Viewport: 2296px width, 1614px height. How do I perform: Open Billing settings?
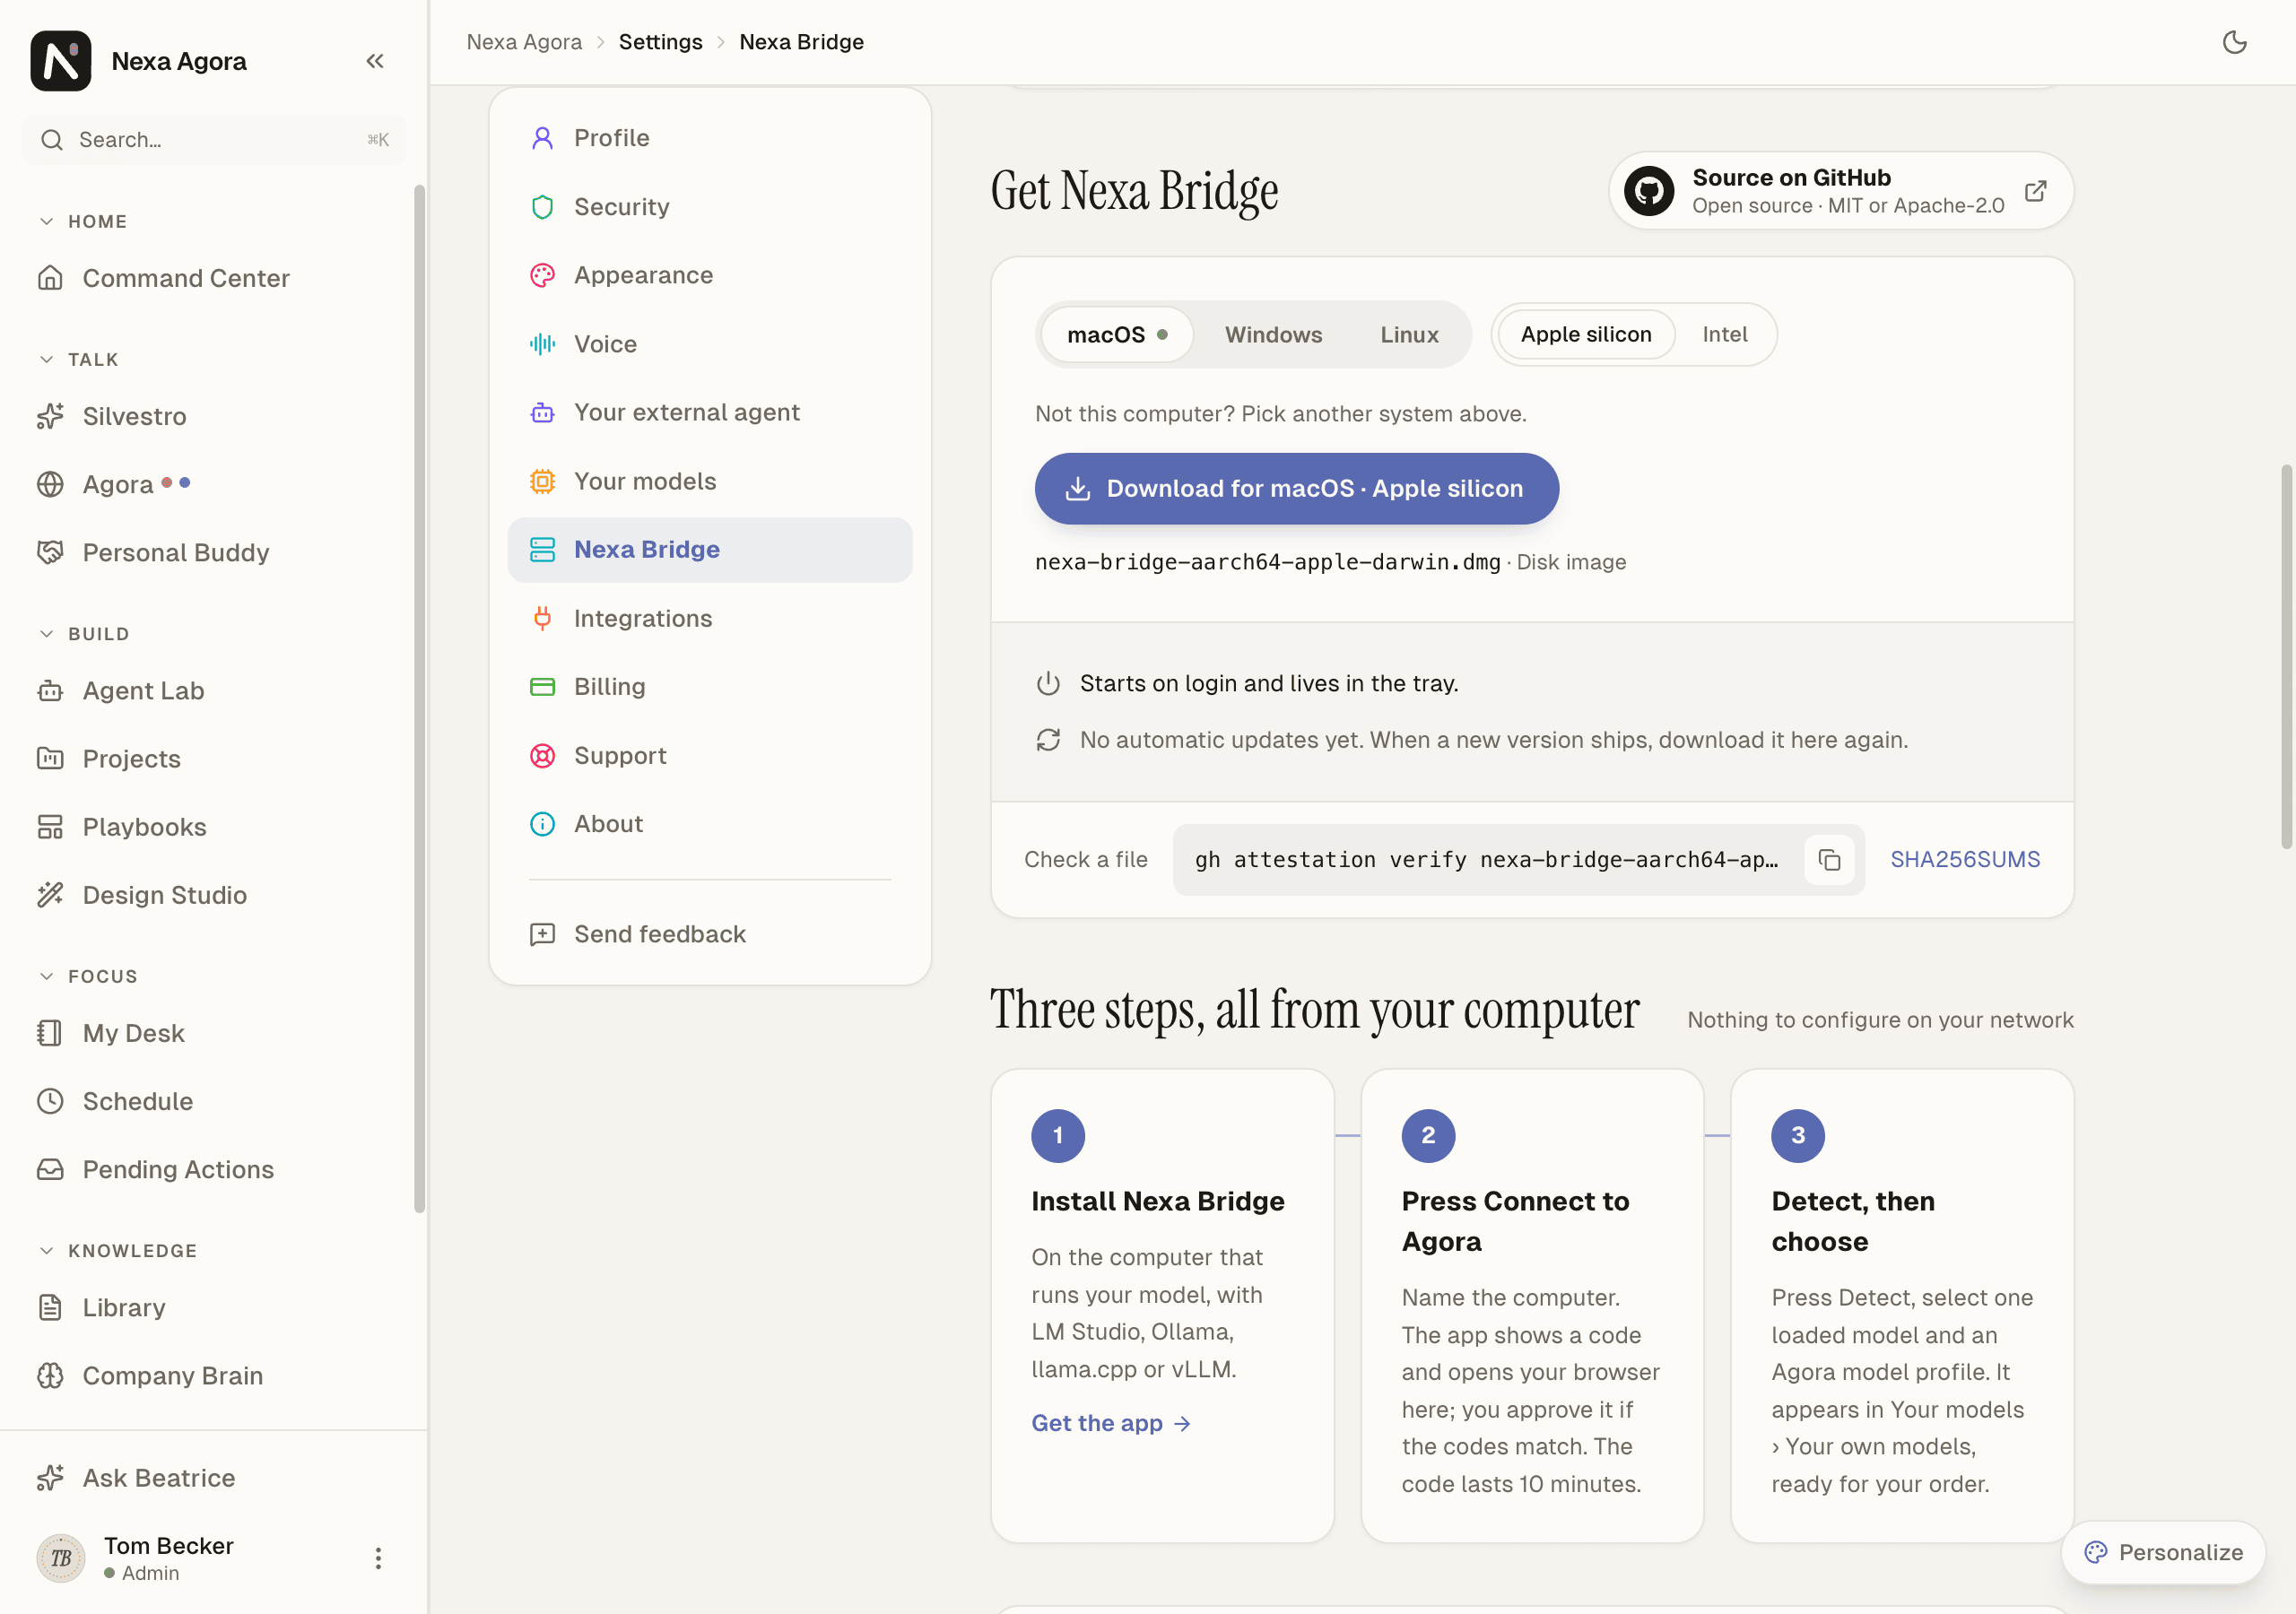click(710, 687)
